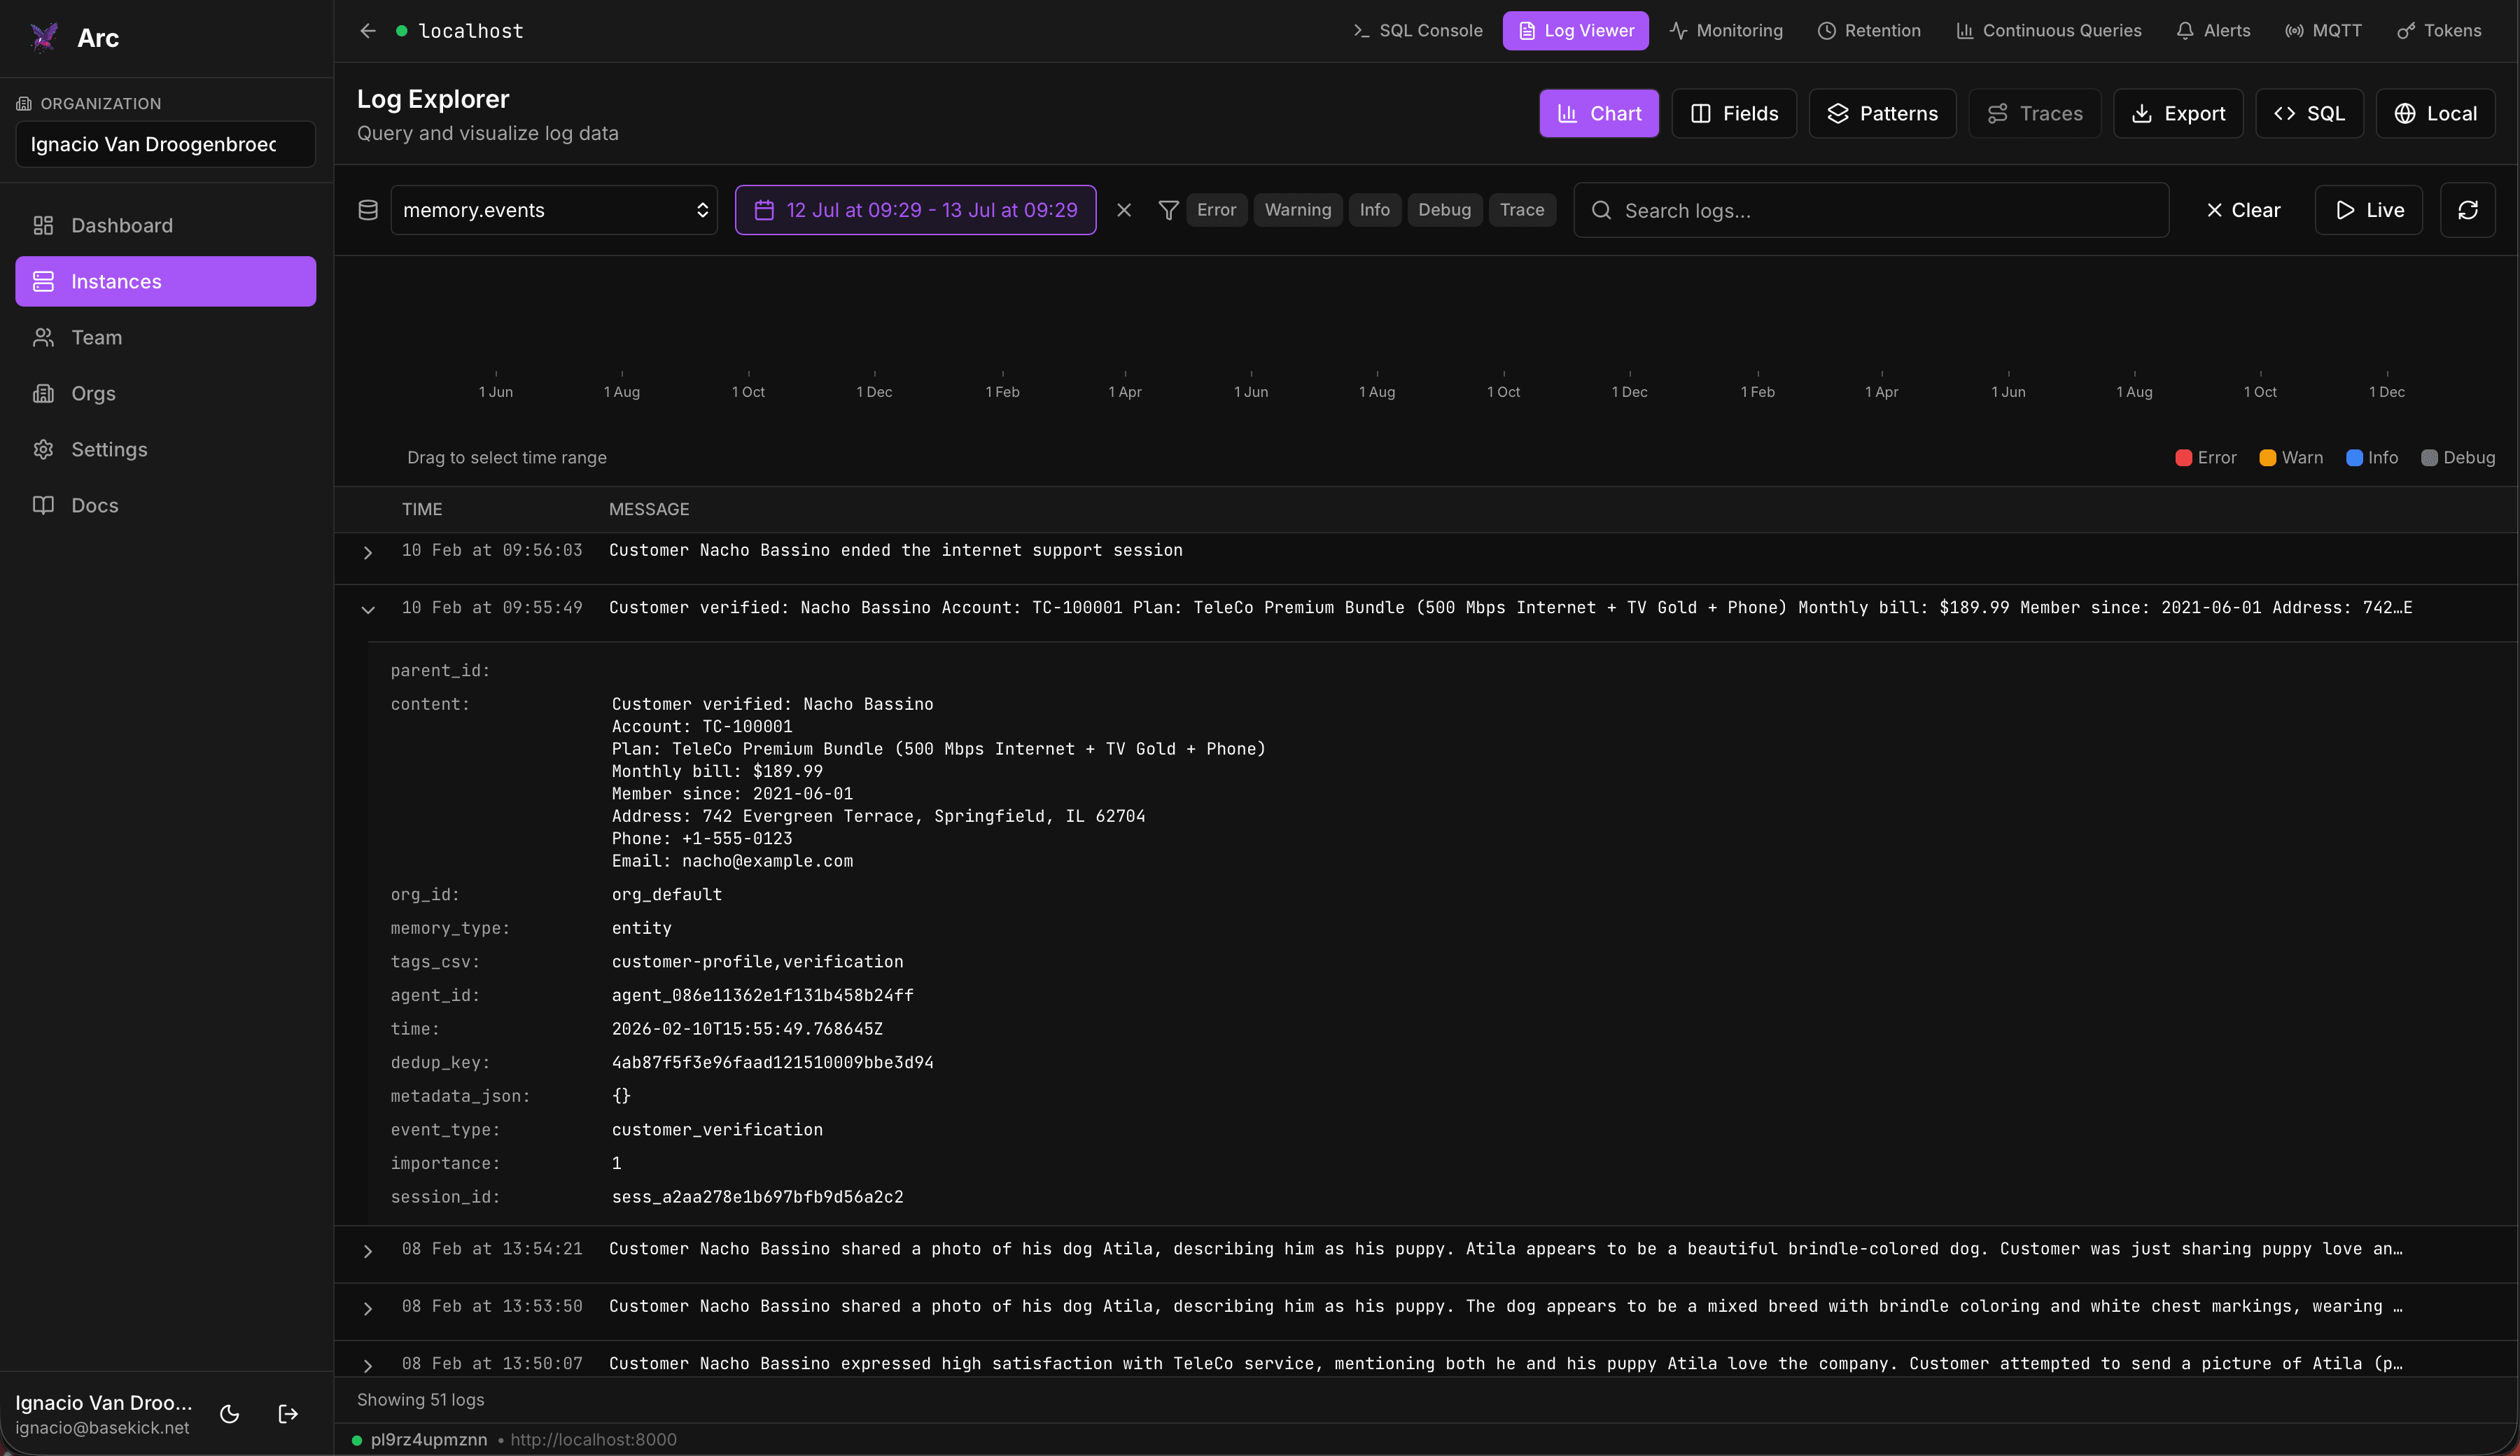The height and width of the screenshot is (1456, 2520).
Task: Open the memory.events table dropdown
Action: coord(554,210)
